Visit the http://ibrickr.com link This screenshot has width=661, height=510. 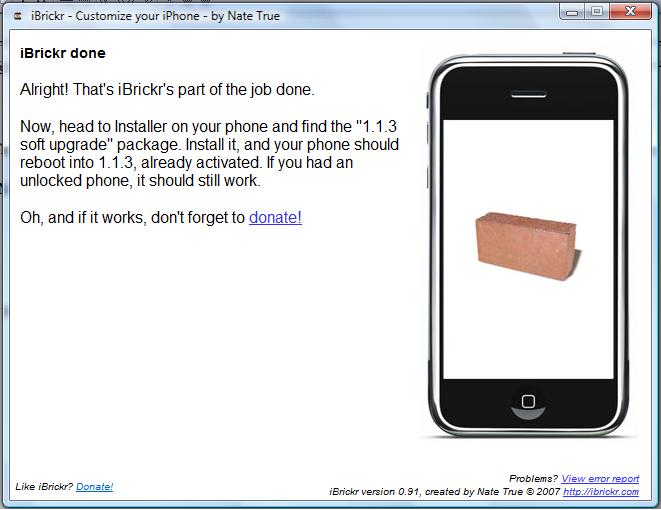[601, 492]
